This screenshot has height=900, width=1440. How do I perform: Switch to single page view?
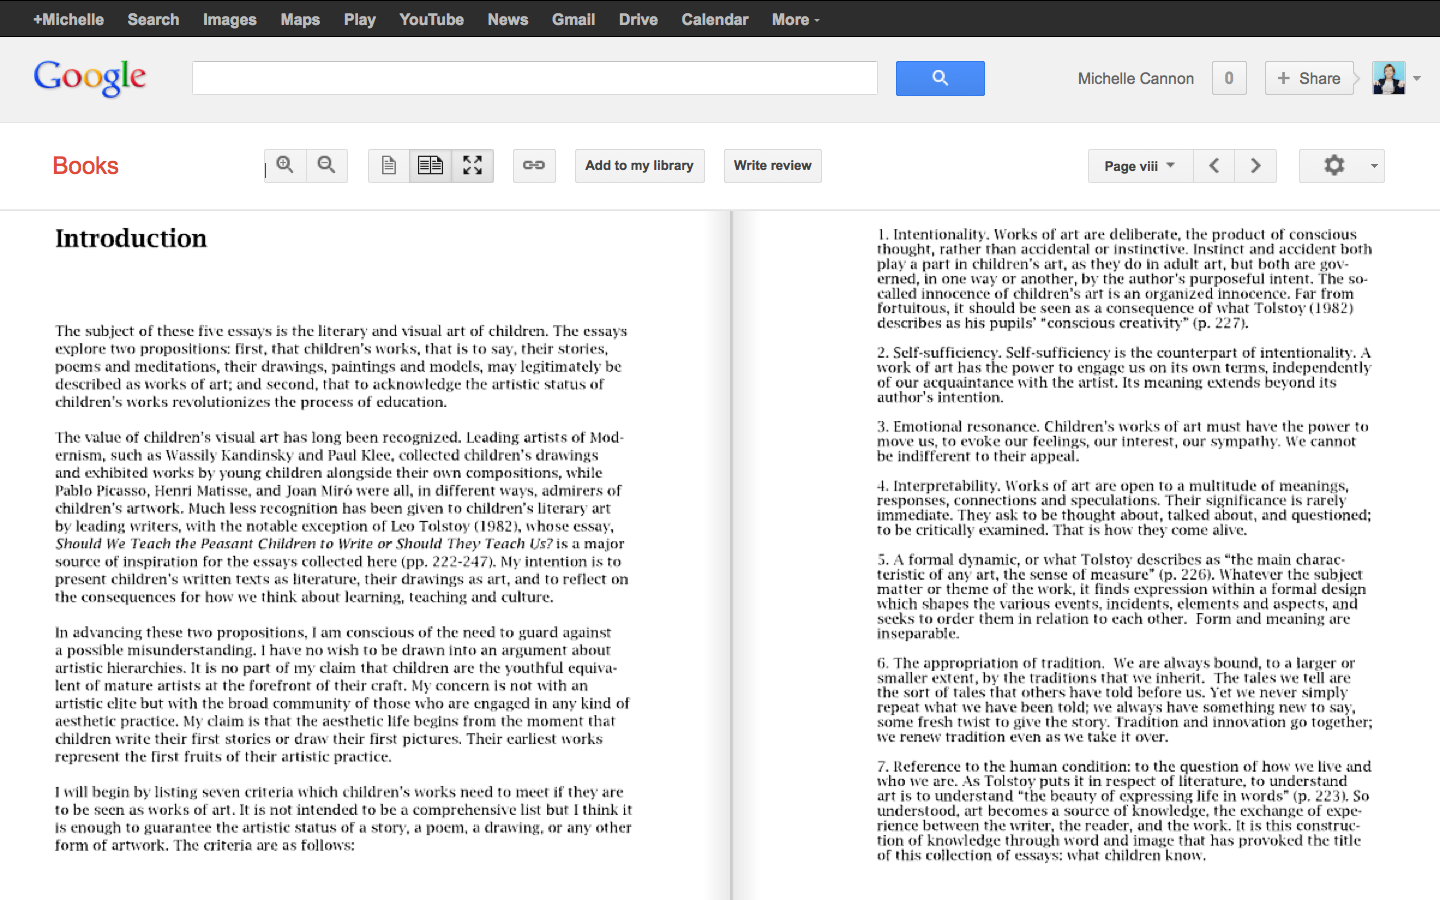[389, 166]
